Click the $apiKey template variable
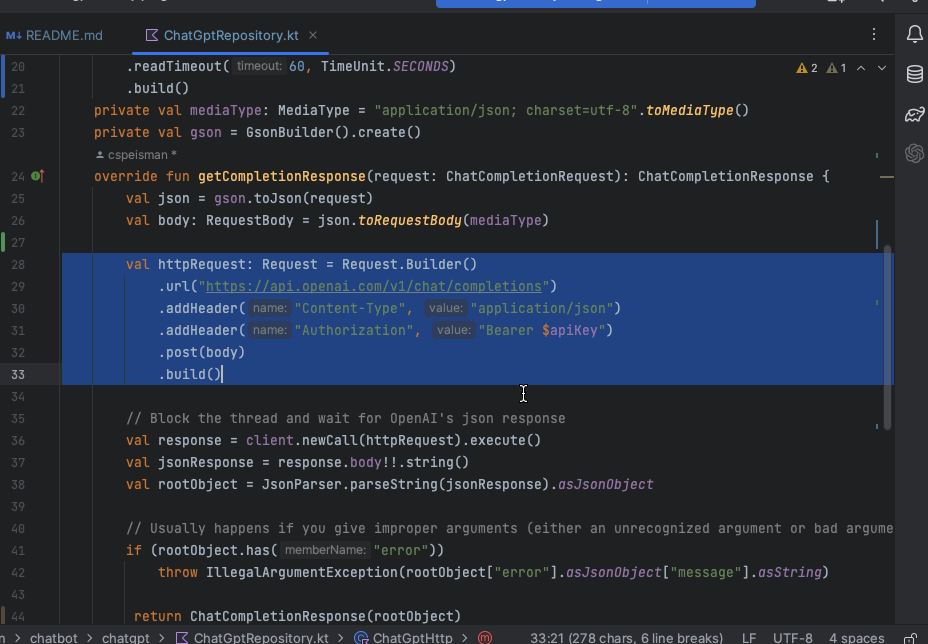Viewport: 928px width, 644px height. (x=569, y=330)
